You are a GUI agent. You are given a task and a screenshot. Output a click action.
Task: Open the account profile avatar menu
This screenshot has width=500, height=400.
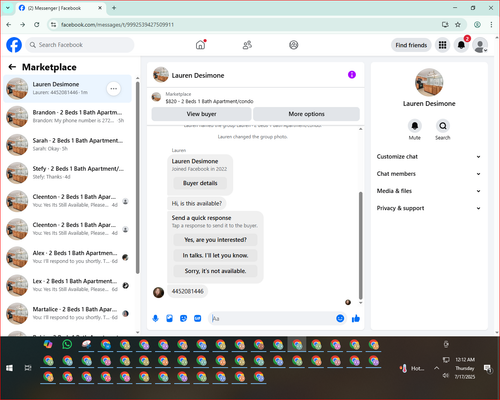pos(480,45)
